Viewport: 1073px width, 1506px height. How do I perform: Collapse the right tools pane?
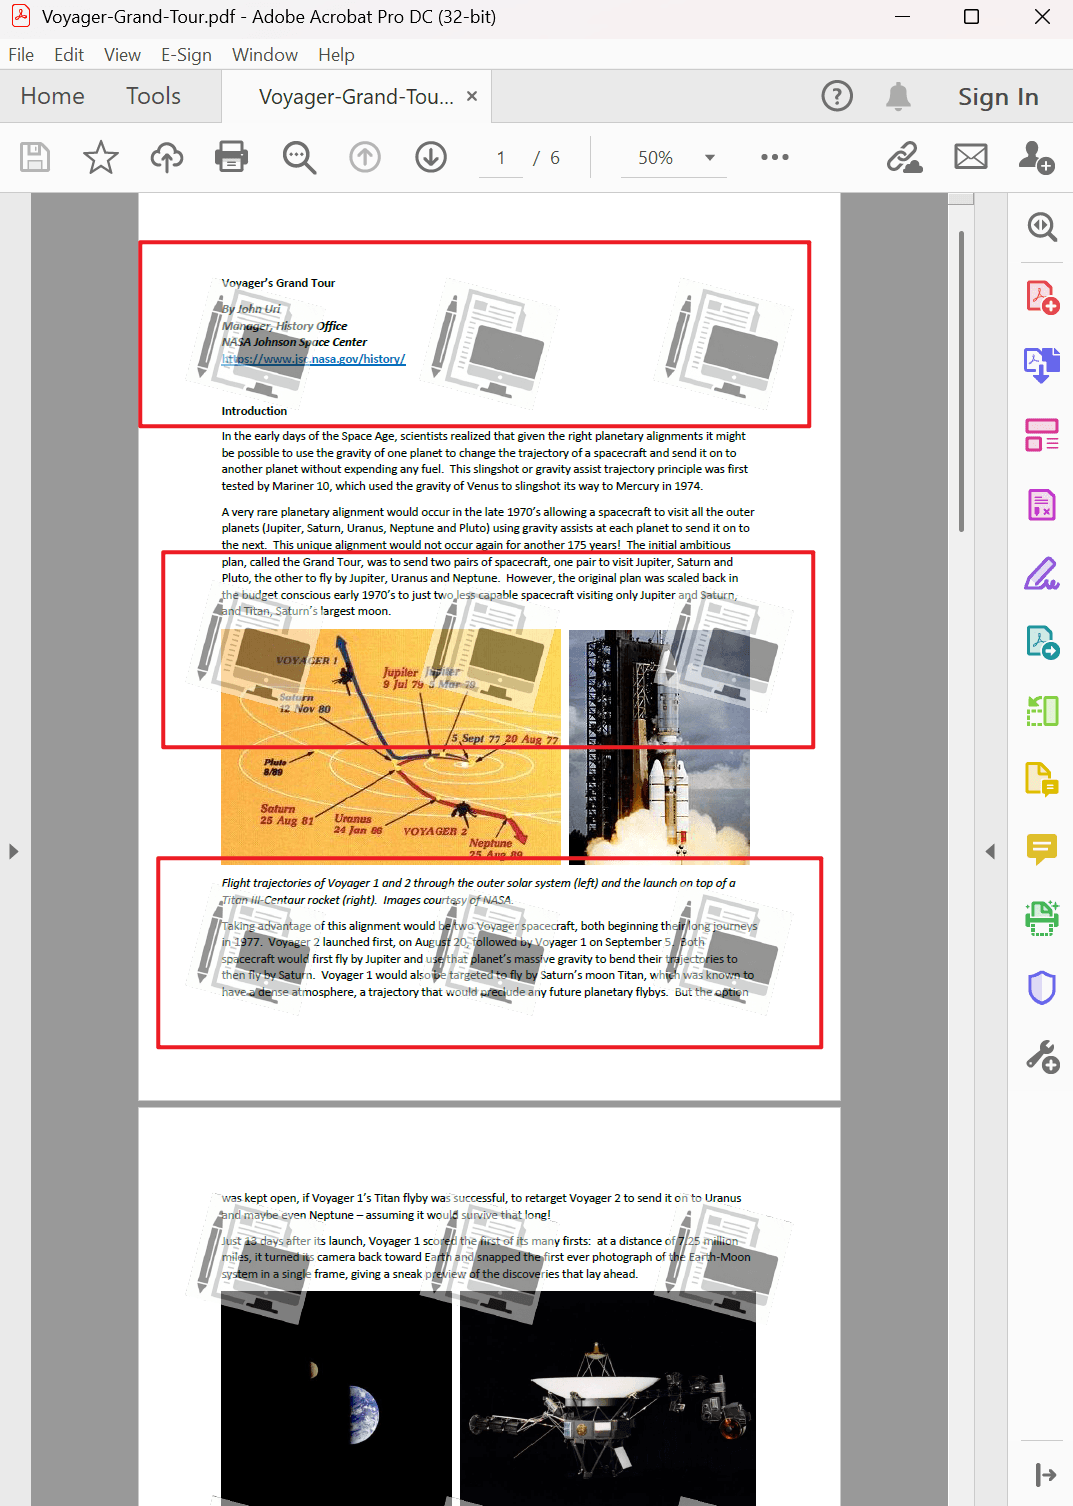click(989, 851)
